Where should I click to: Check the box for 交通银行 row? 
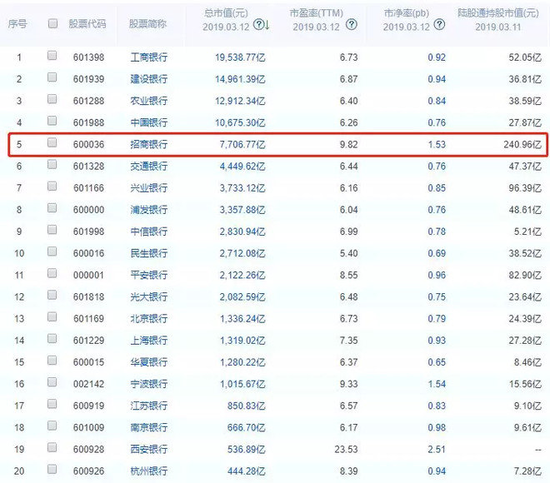point(52,164)
